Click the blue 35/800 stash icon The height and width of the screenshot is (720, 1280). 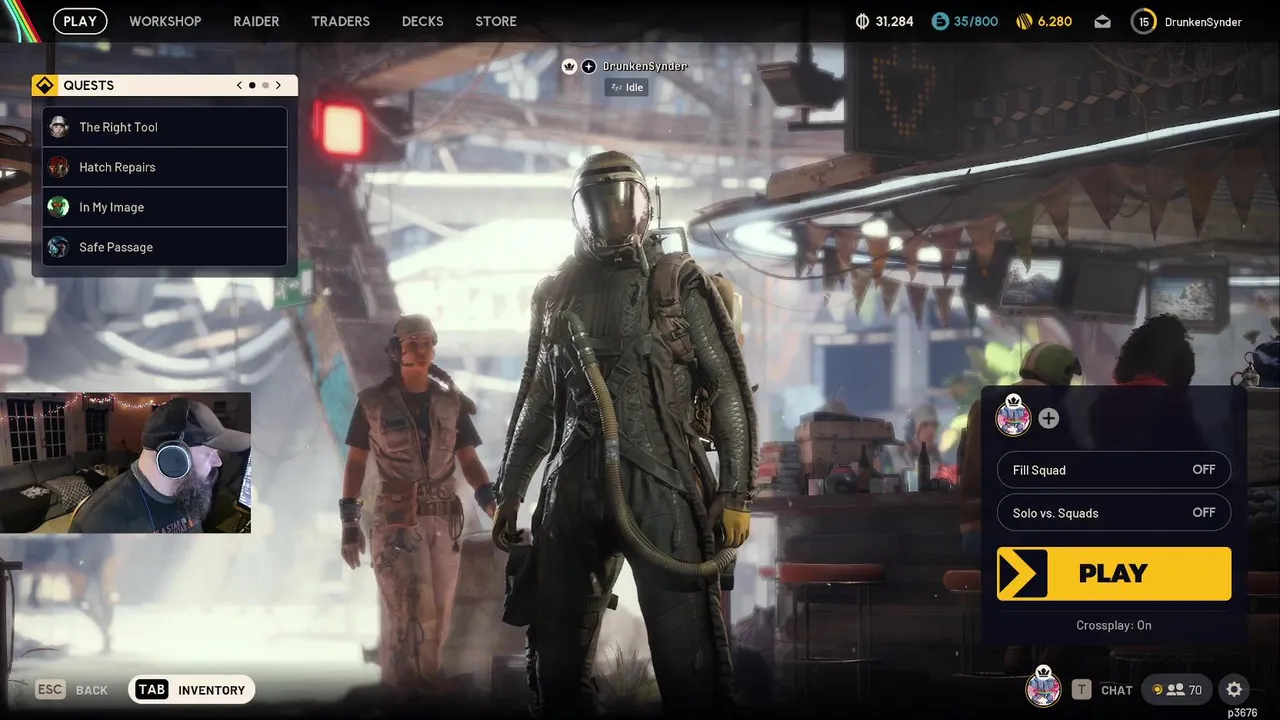click(939, 21)
